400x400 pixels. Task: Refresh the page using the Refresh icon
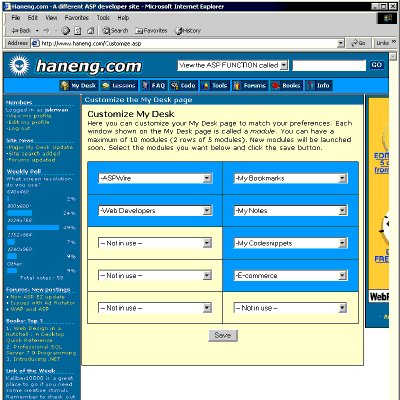[x=78, y=31]
